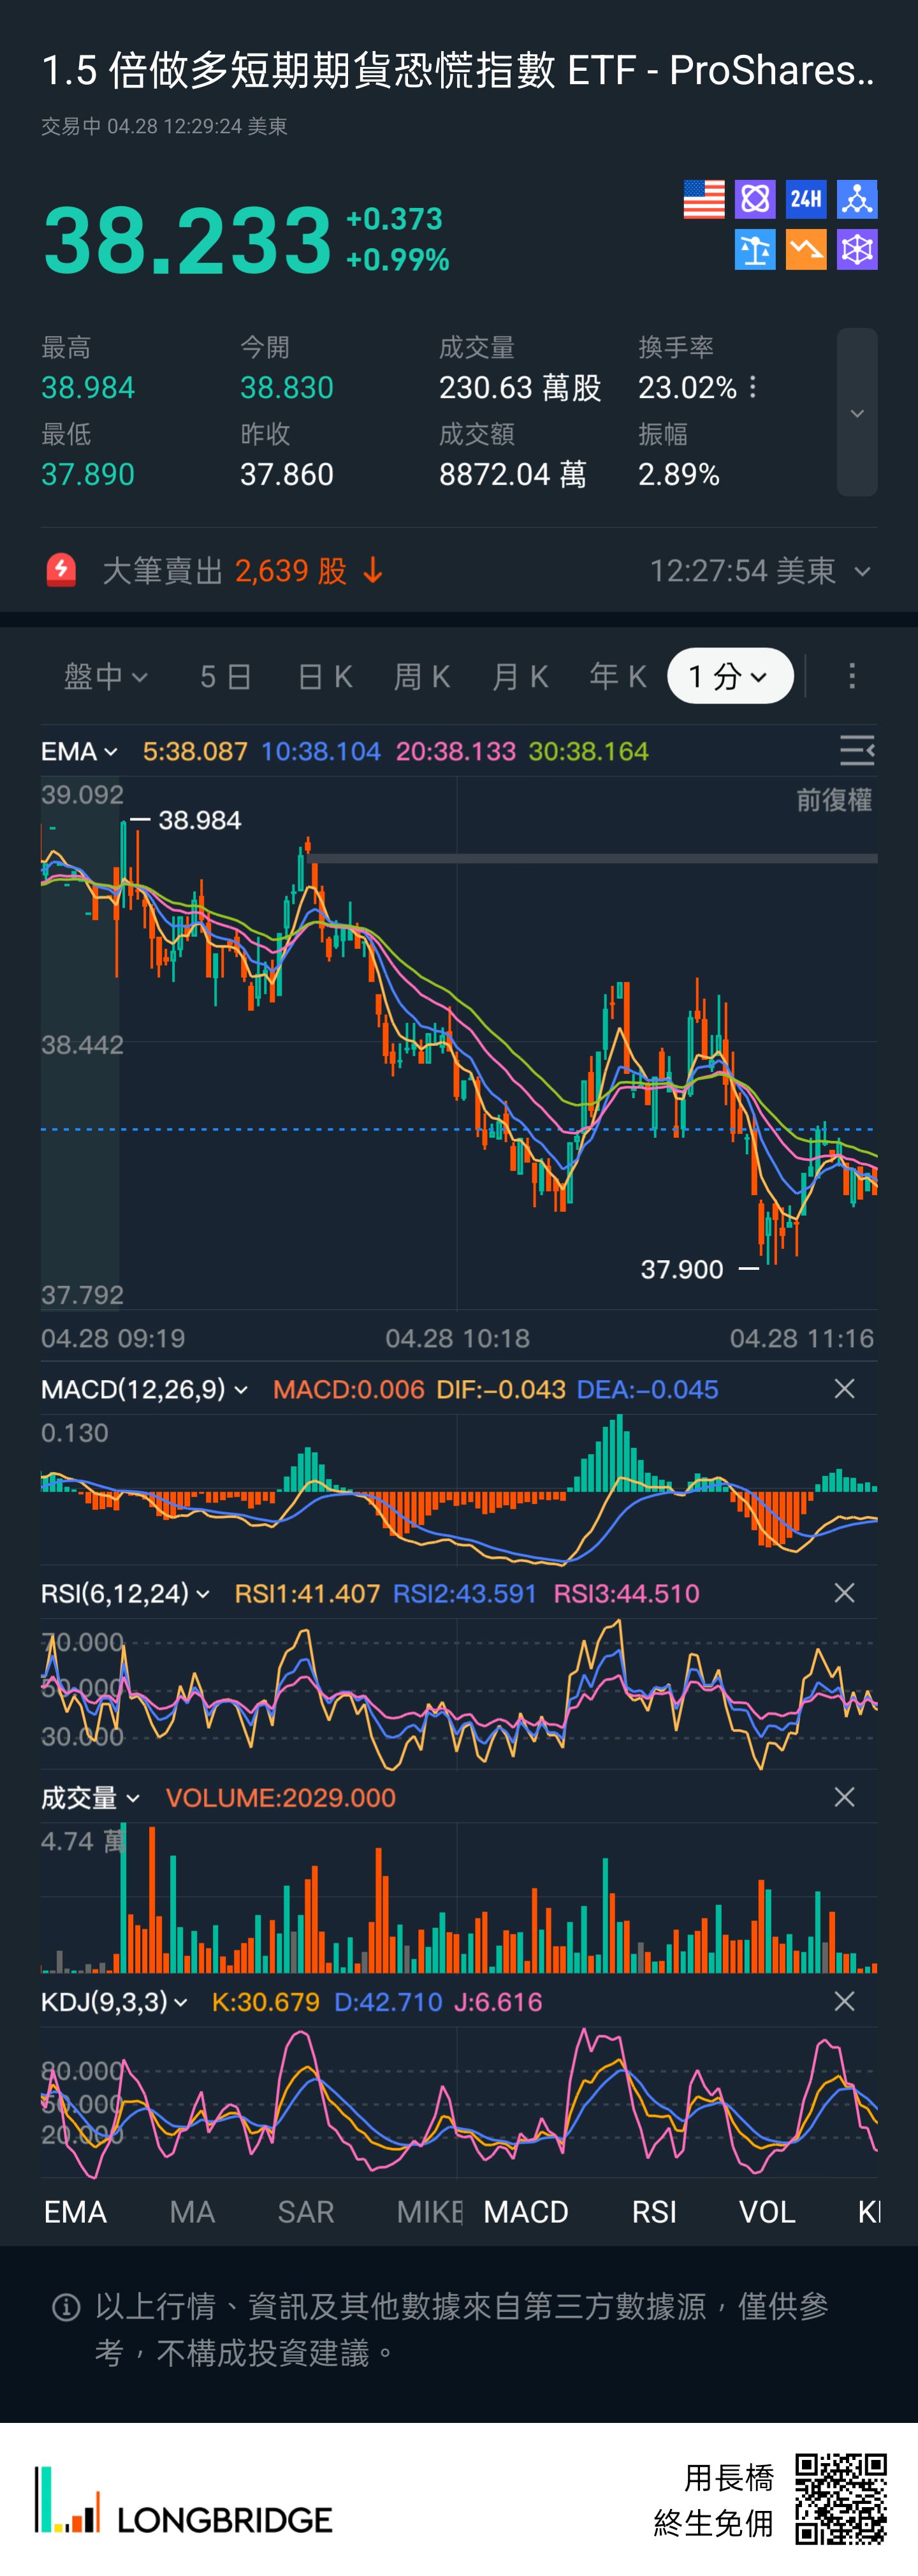Tap the 前復權 adjustment label
This screenshot has height=2576, width=918.
tap(833, 800)
